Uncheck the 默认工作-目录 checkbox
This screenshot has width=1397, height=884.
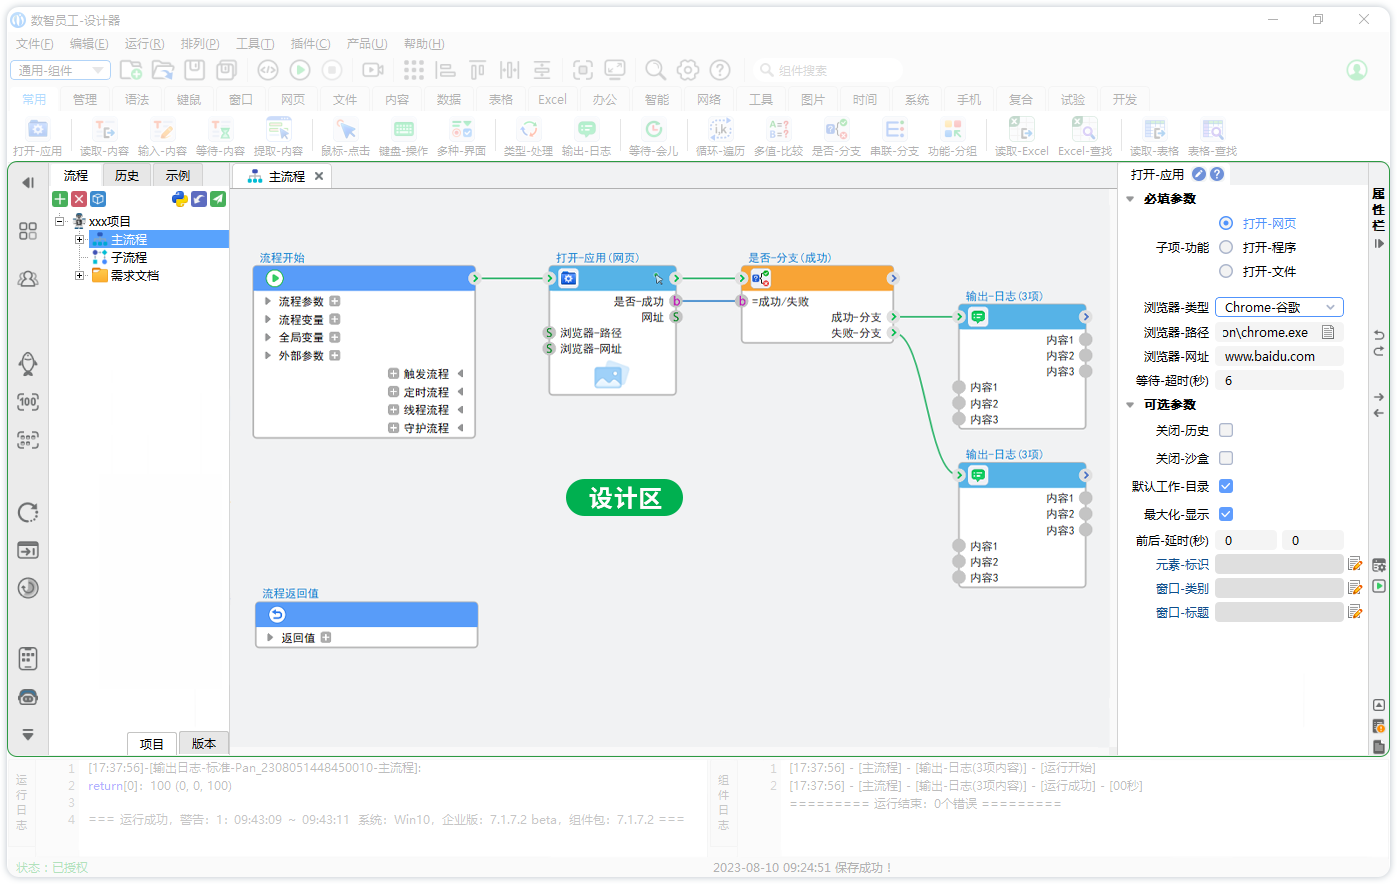click(1226, 486)
